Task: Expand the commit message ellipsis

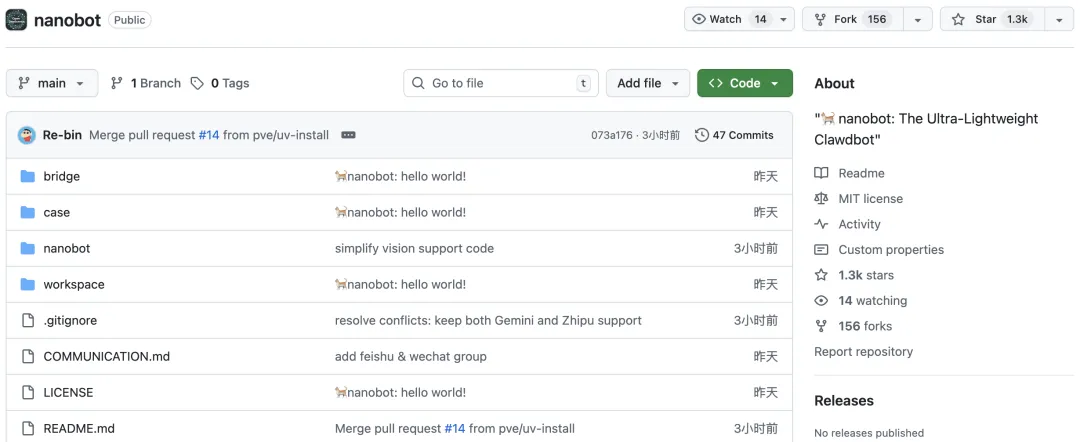Action: click(x=348, y=135)
